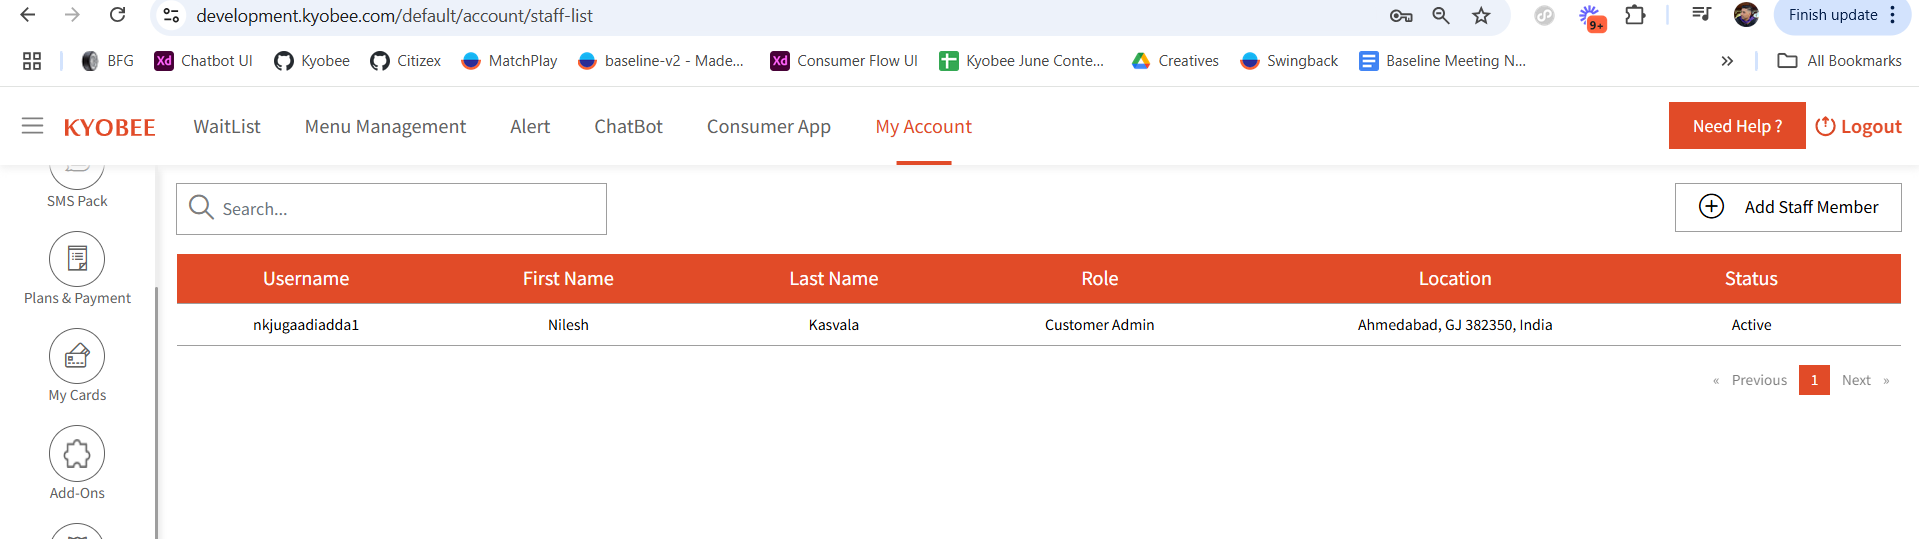This screenshot has width=1919, height=539.
Task: Click first name Nilesh cell
Action: 568,325
